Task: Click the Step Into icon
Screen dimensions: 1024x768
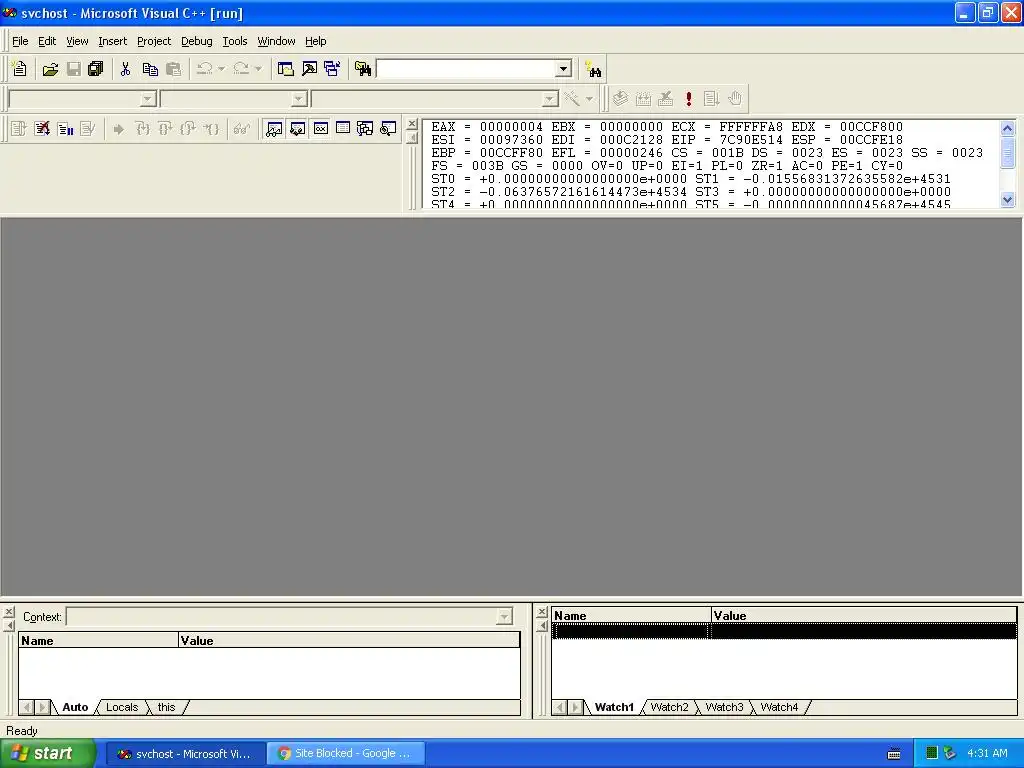Action: click(142, 129)
